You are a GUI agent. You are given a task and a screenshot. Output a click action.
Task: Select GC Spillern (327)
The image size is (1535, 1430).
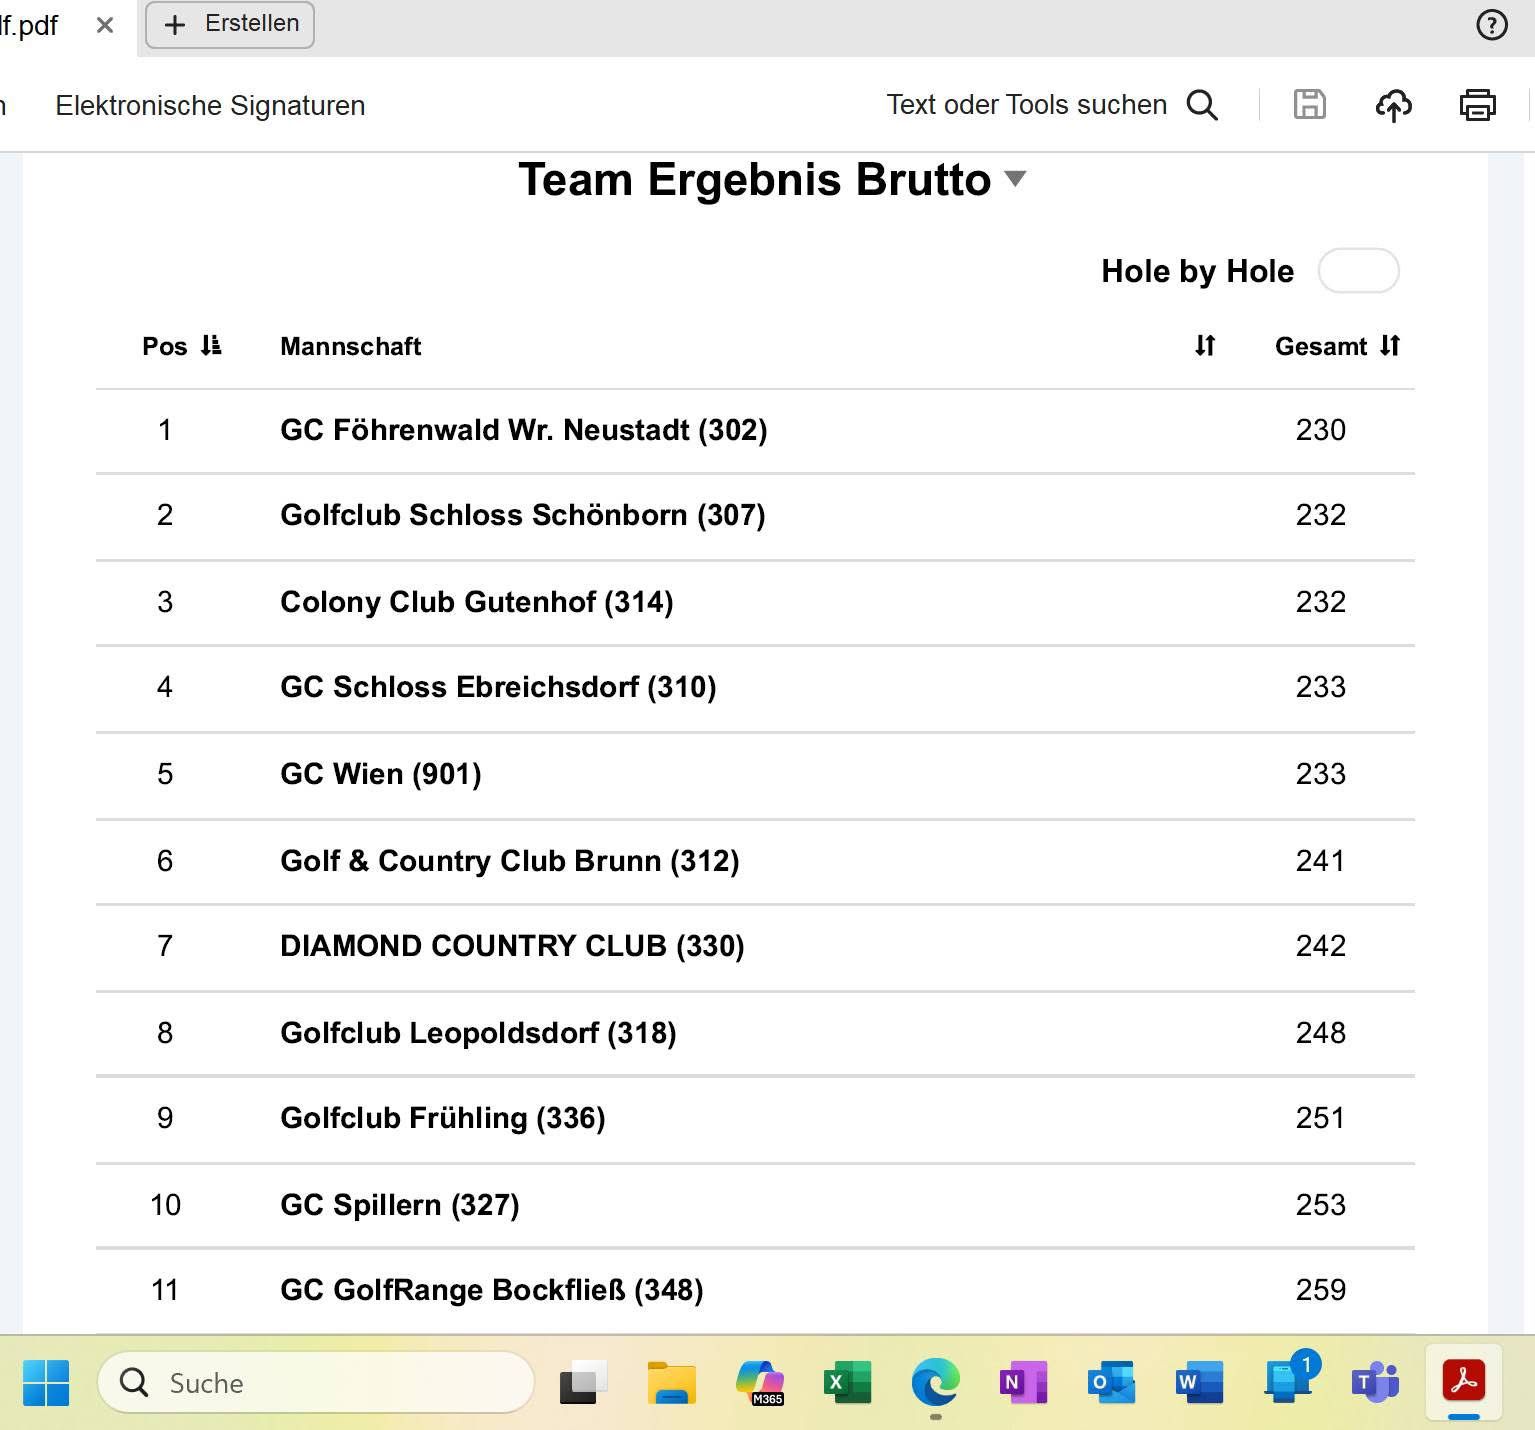click(x=400, y=1205)
